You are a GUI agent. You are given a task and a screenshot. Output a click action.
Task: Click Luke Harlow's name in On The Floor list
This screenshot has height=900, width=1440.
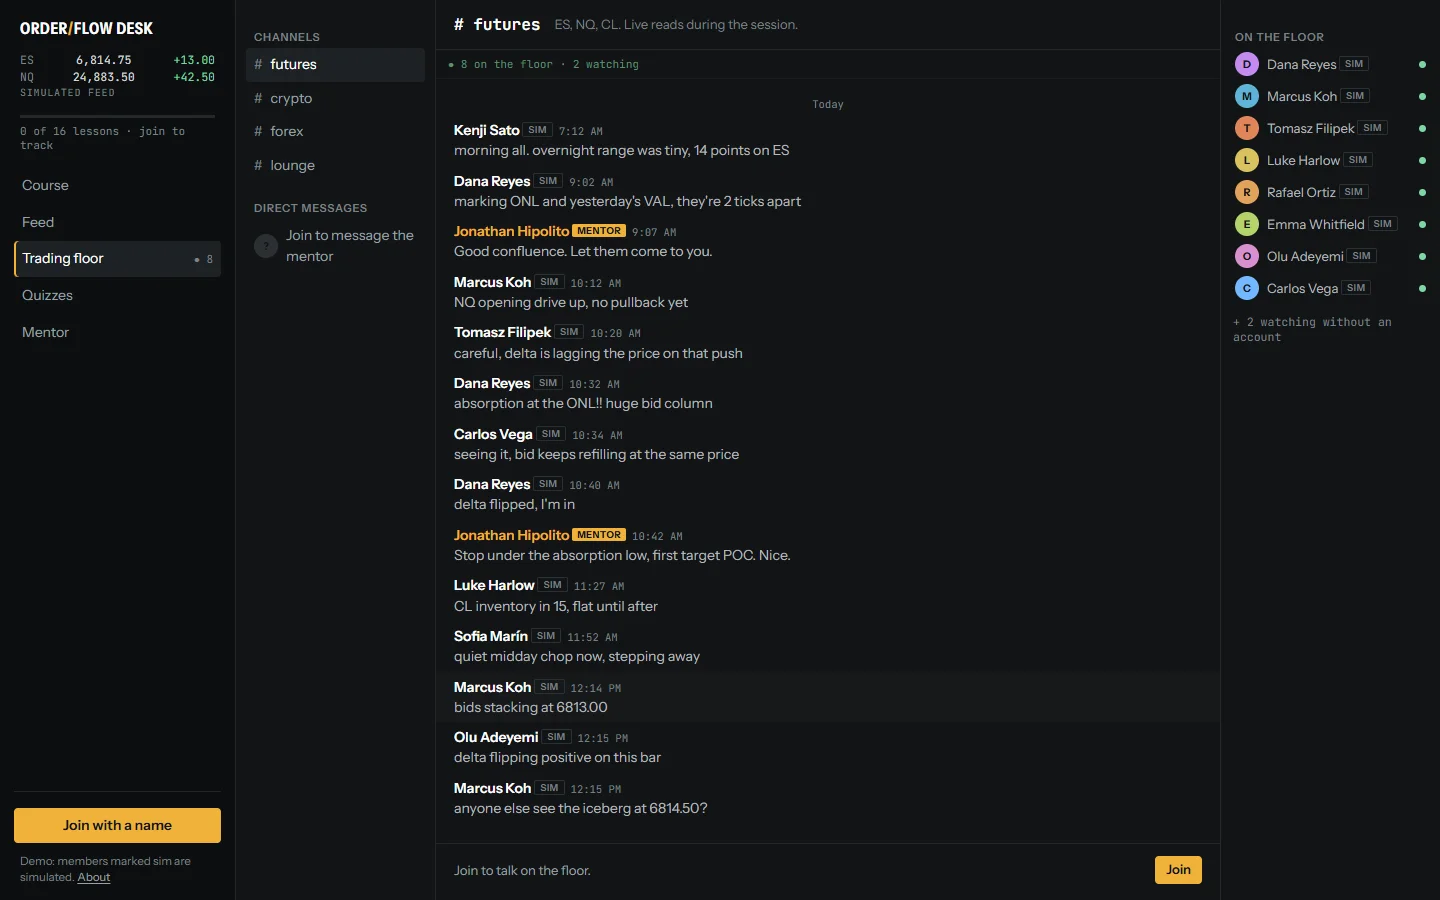(1303, 160)
